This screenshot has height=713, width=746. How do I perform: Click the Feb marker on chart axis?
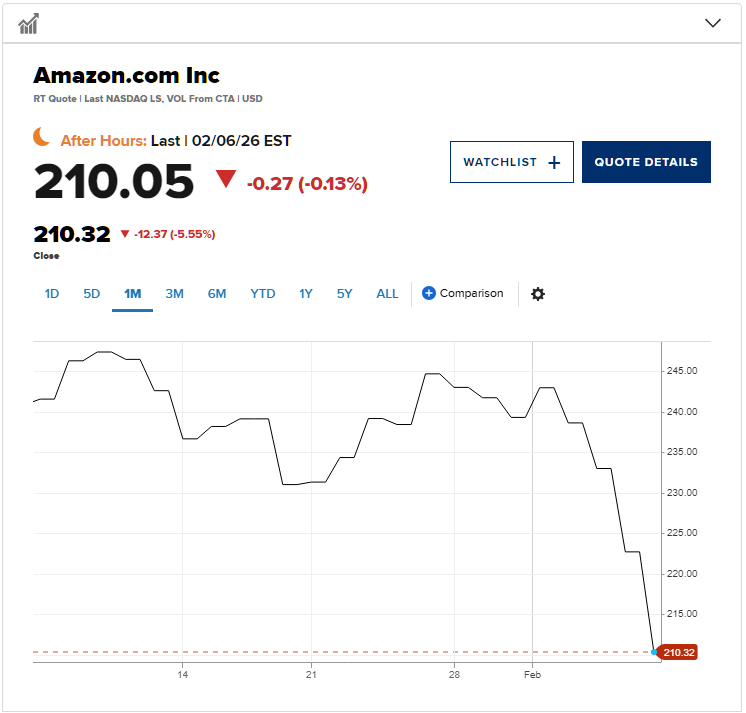click(532, 675)
